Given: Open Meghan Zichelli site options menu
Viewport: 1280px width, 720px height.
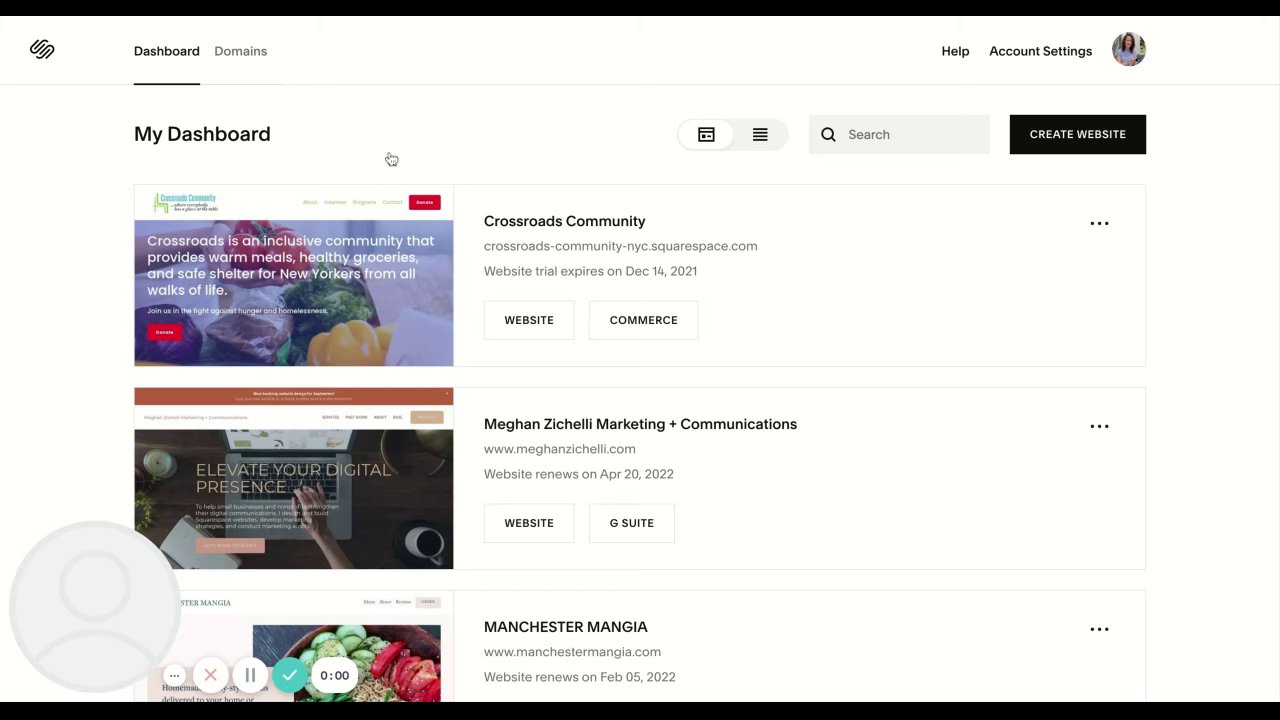Looking at the screenshot, I should click(1099, 426).
